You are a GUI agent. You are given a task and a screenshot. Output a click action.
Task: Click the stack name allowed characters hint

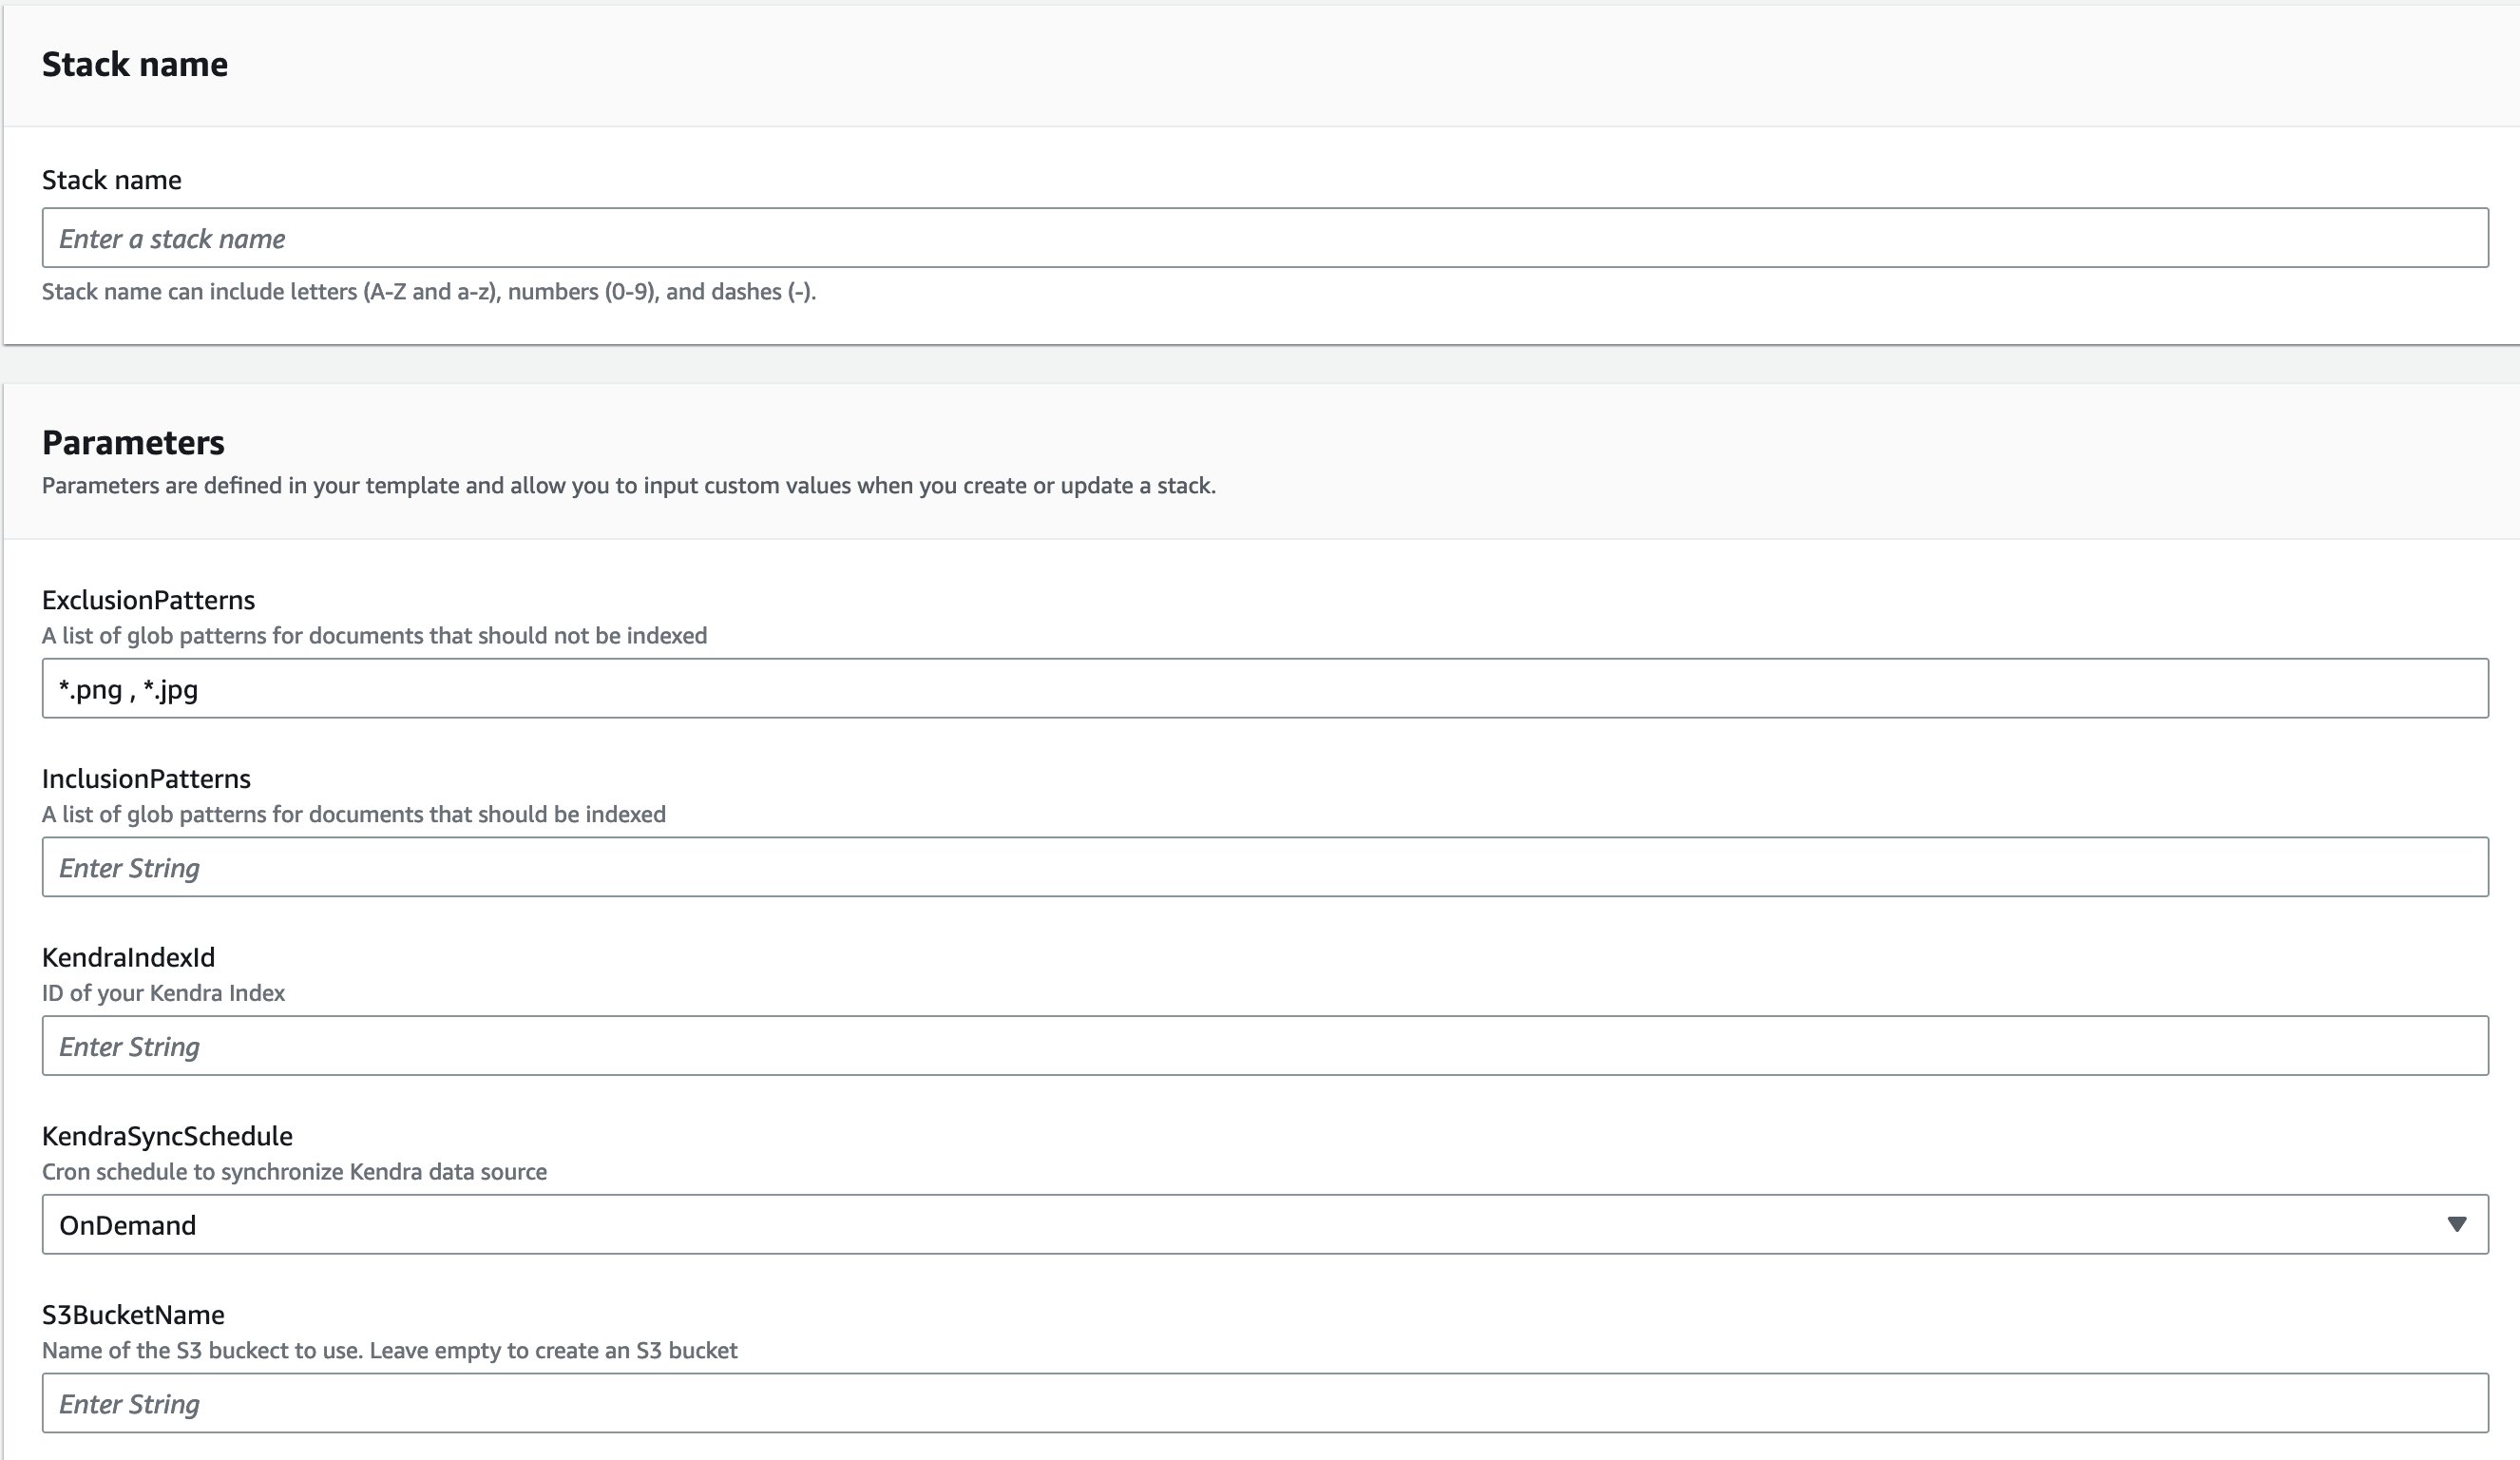(429, 292)
